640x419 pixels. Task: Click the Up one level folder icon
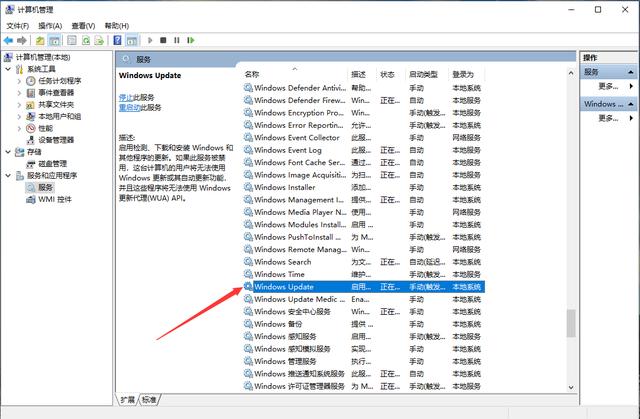click(40, 40)
